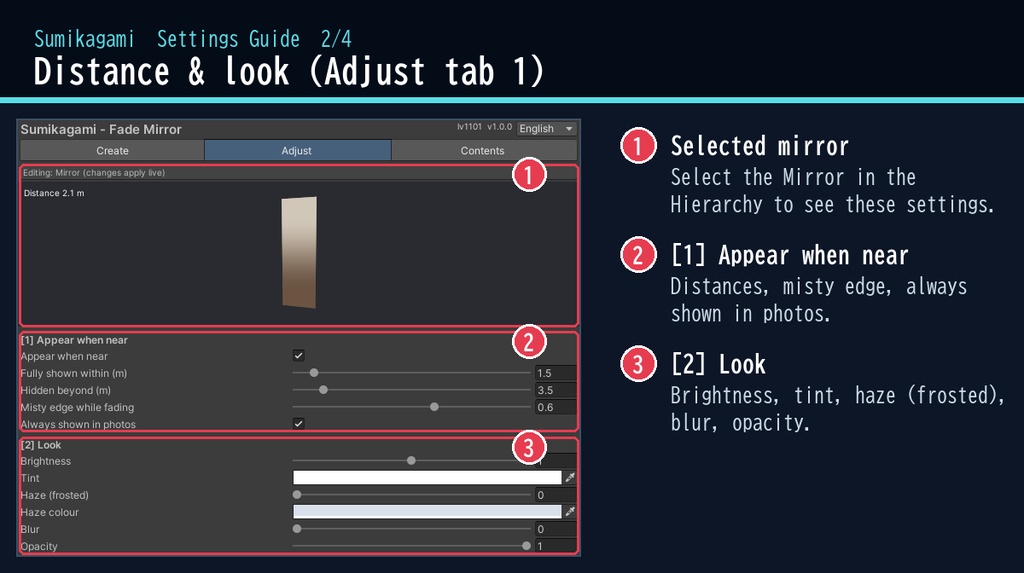Toggle the Appear when near checkbox
1024x573 pixels.
point(298,355)
